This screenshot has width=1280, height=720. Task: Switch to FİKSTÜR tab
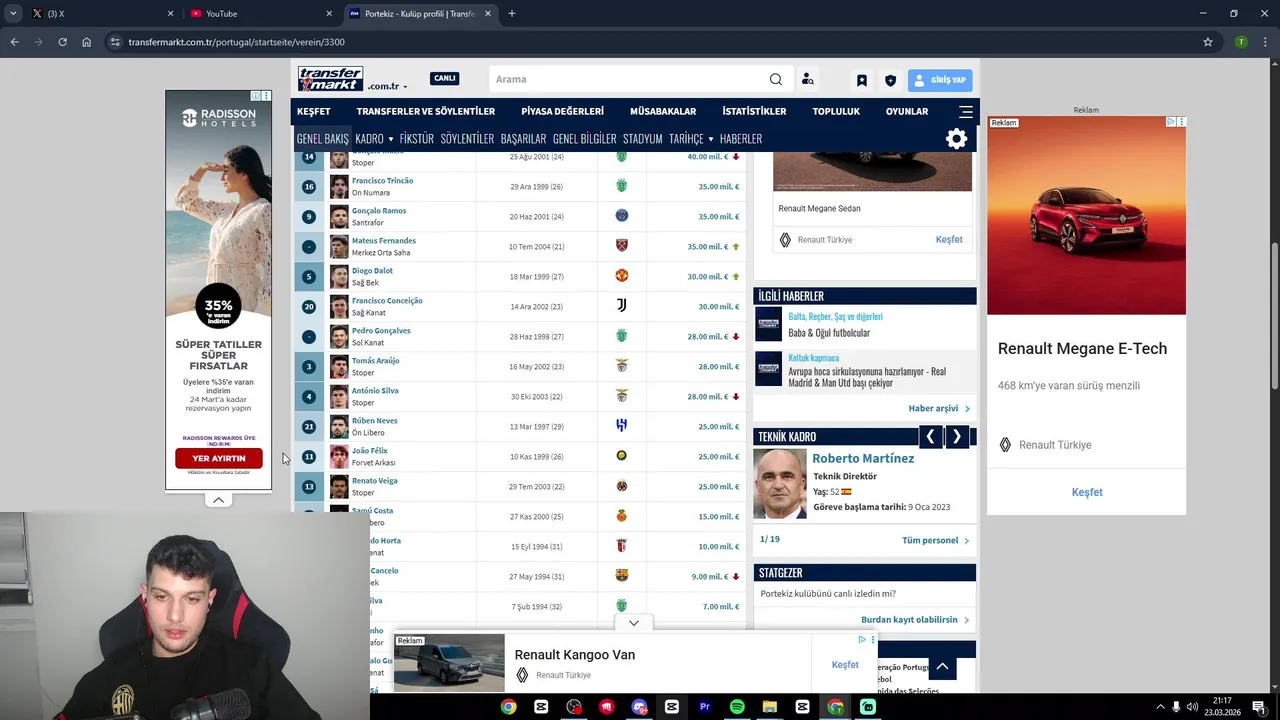point(417,139)
